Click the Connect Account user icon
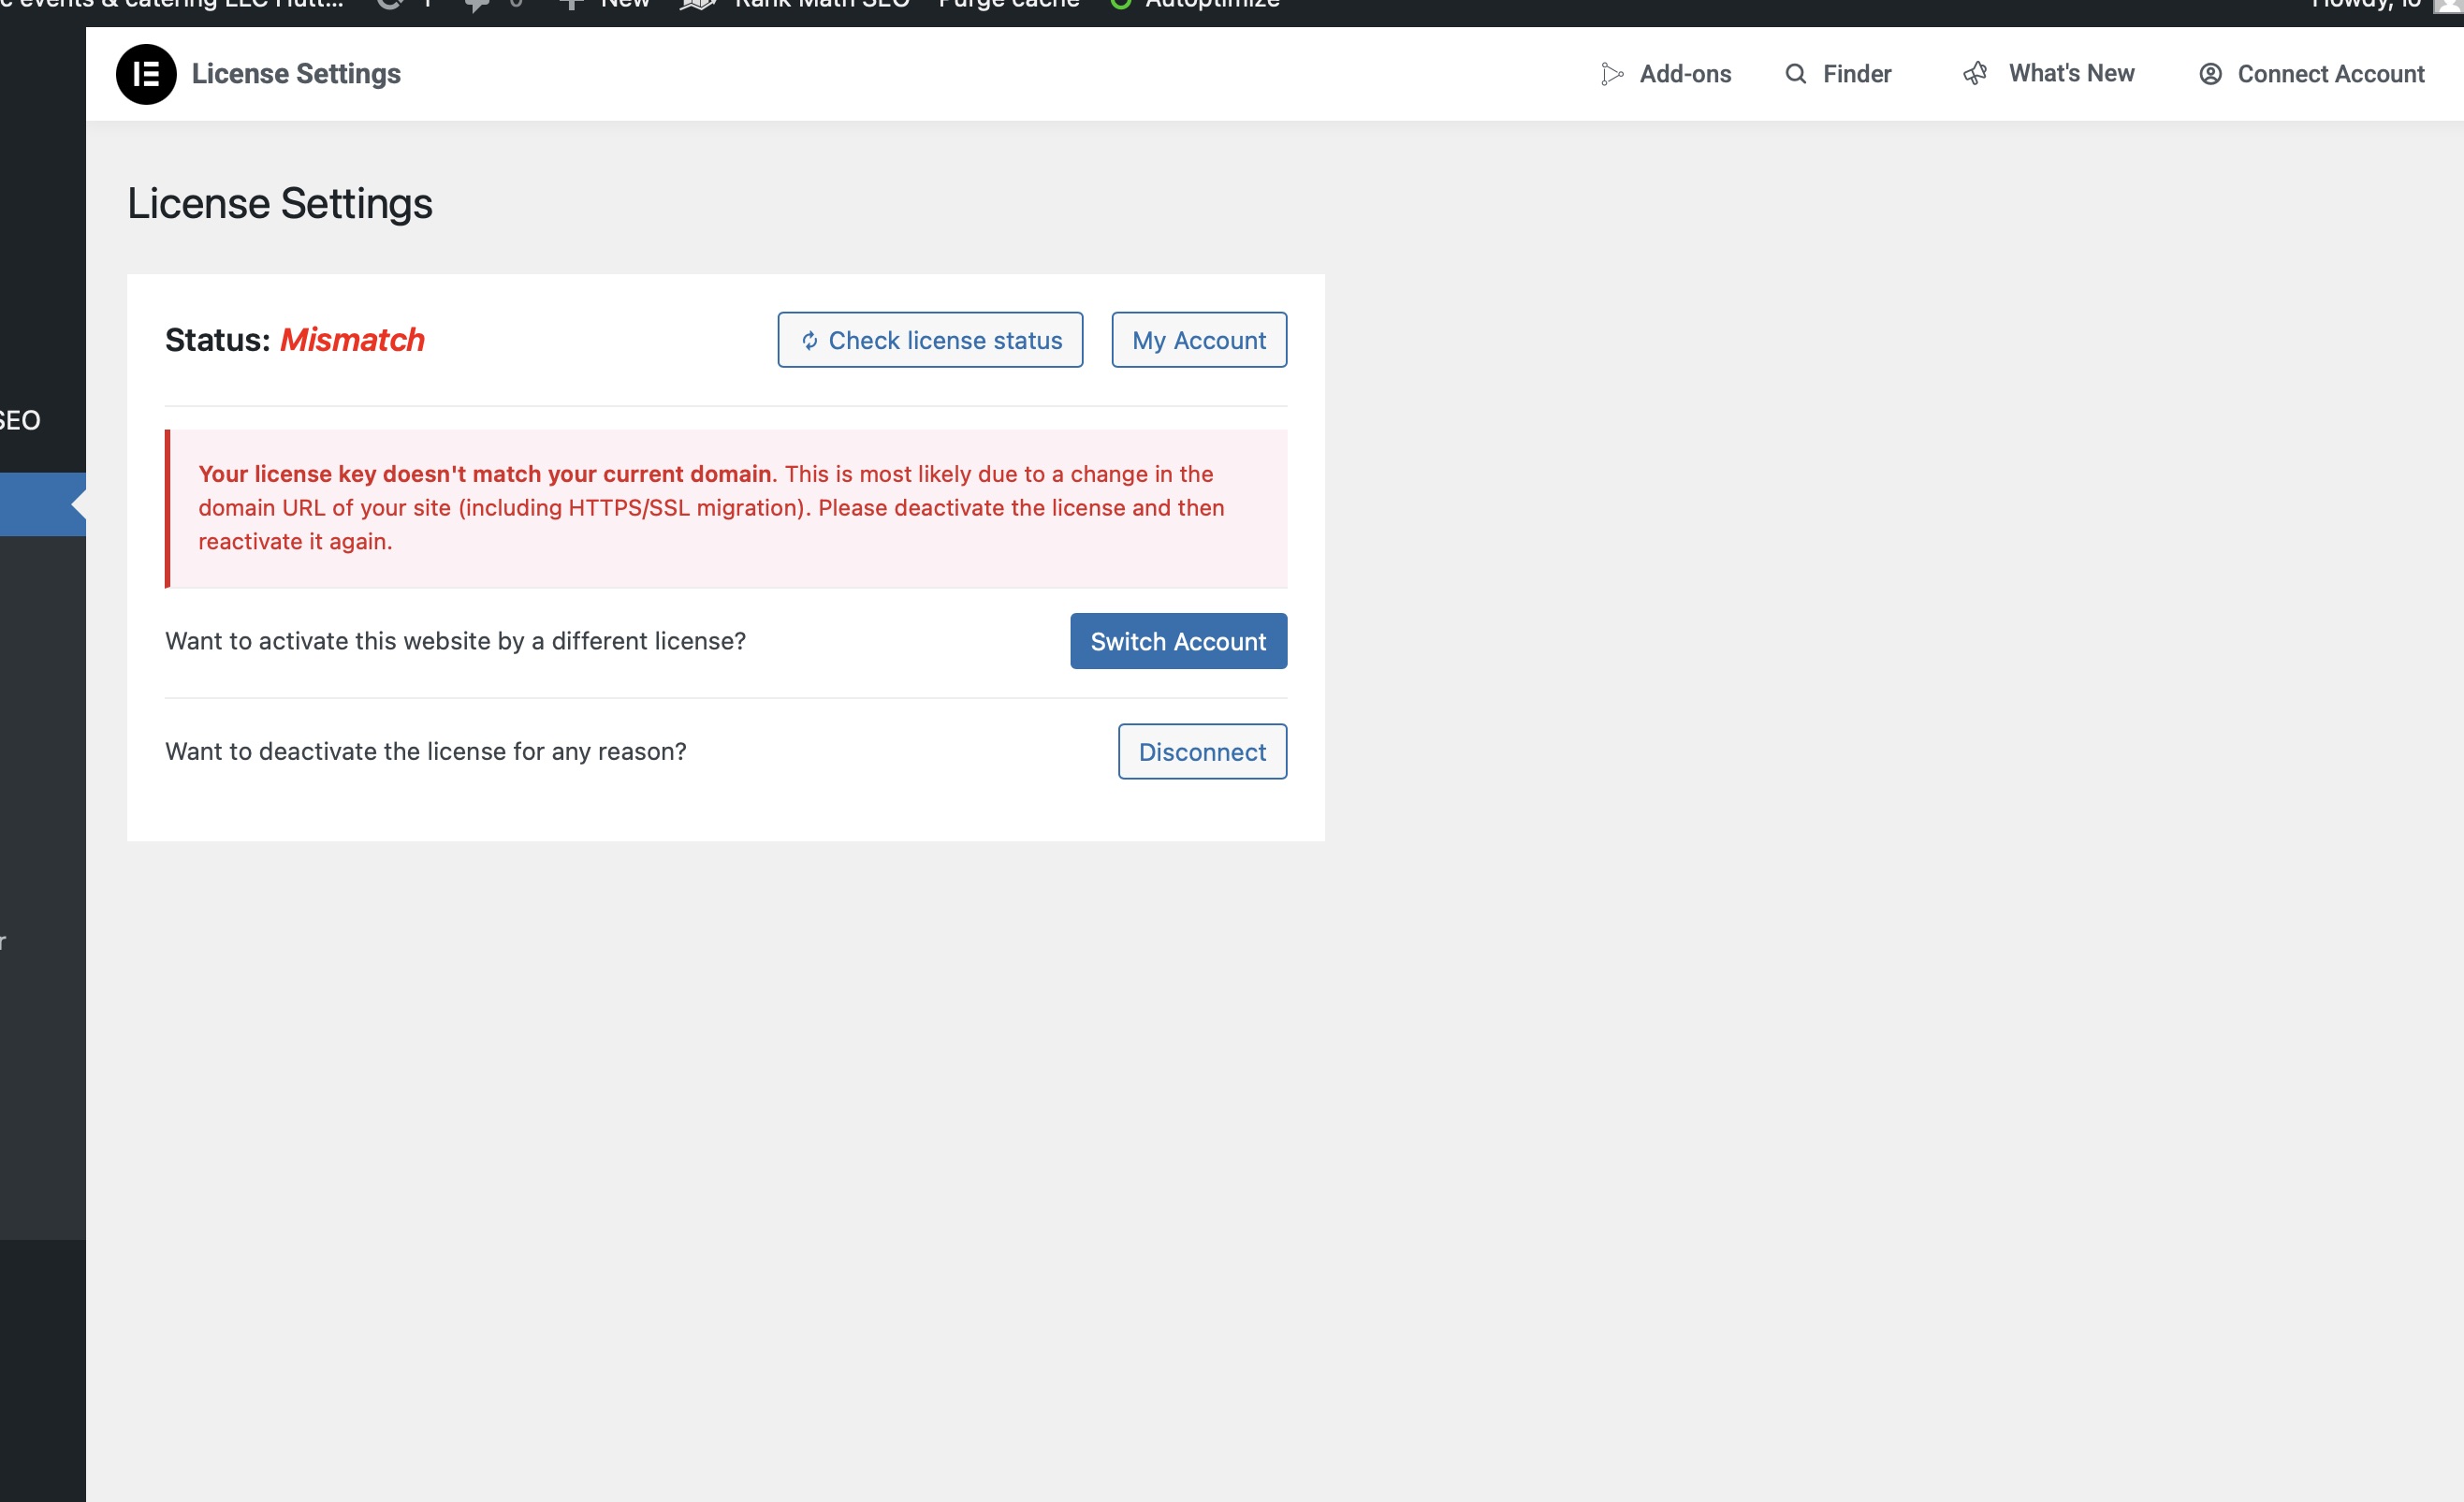The image size is (2464, 1502). [2210, 74]
